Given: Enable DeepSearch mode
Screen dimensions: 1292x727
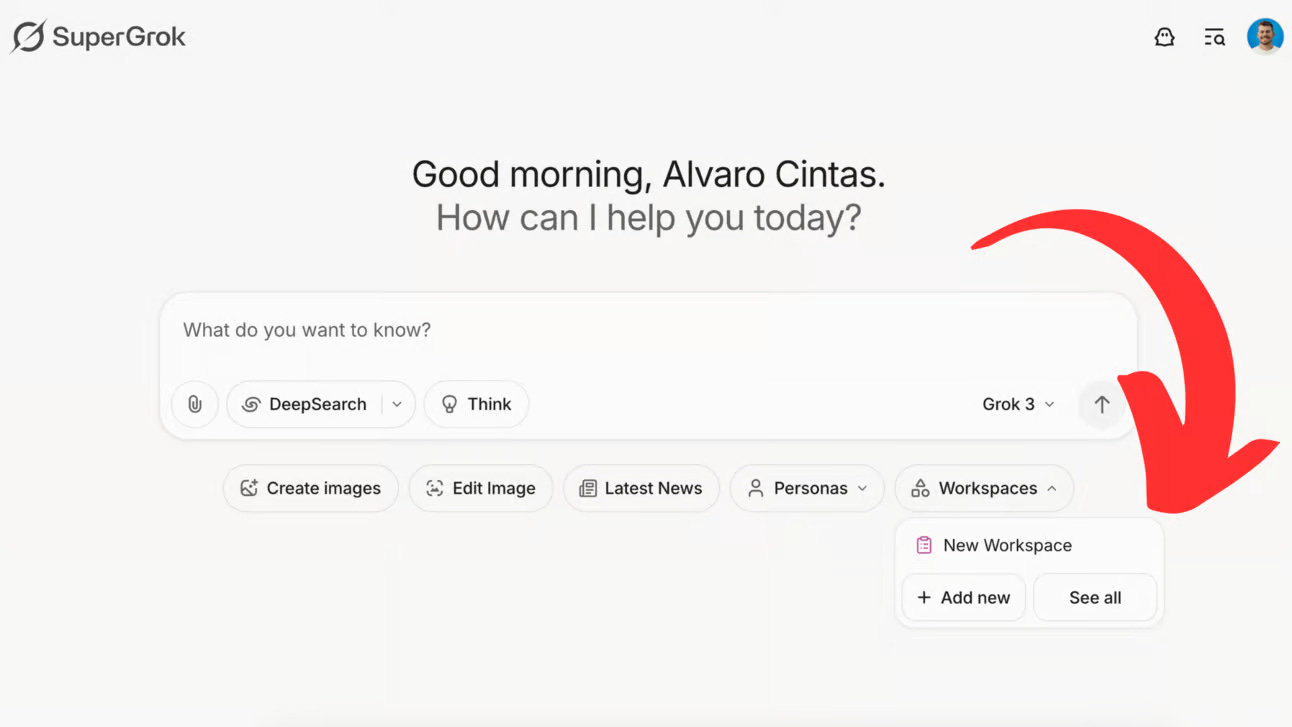Looking at the screenshot, I should click(305, 404).
